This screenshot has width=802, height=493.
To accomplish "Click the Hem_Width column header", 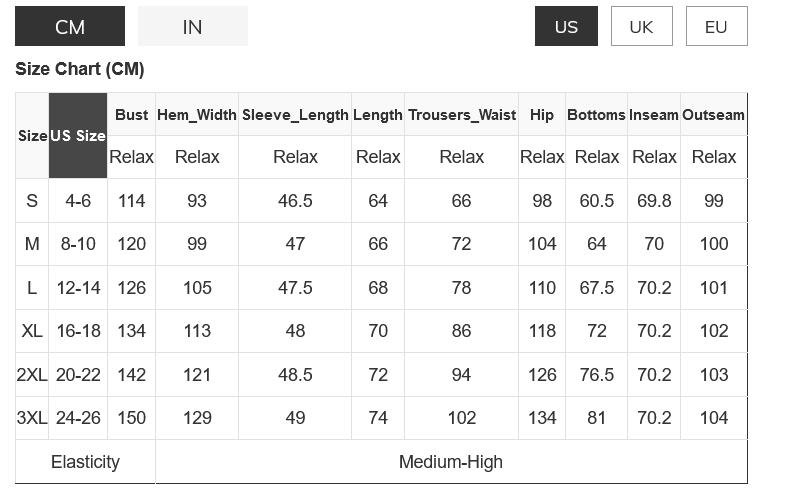I will [x=197, y=115].
